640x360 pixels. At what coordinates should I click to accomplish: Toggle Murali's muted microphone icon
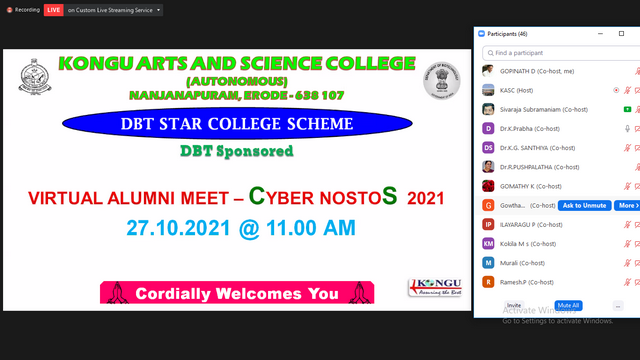[x=627, y=263]
